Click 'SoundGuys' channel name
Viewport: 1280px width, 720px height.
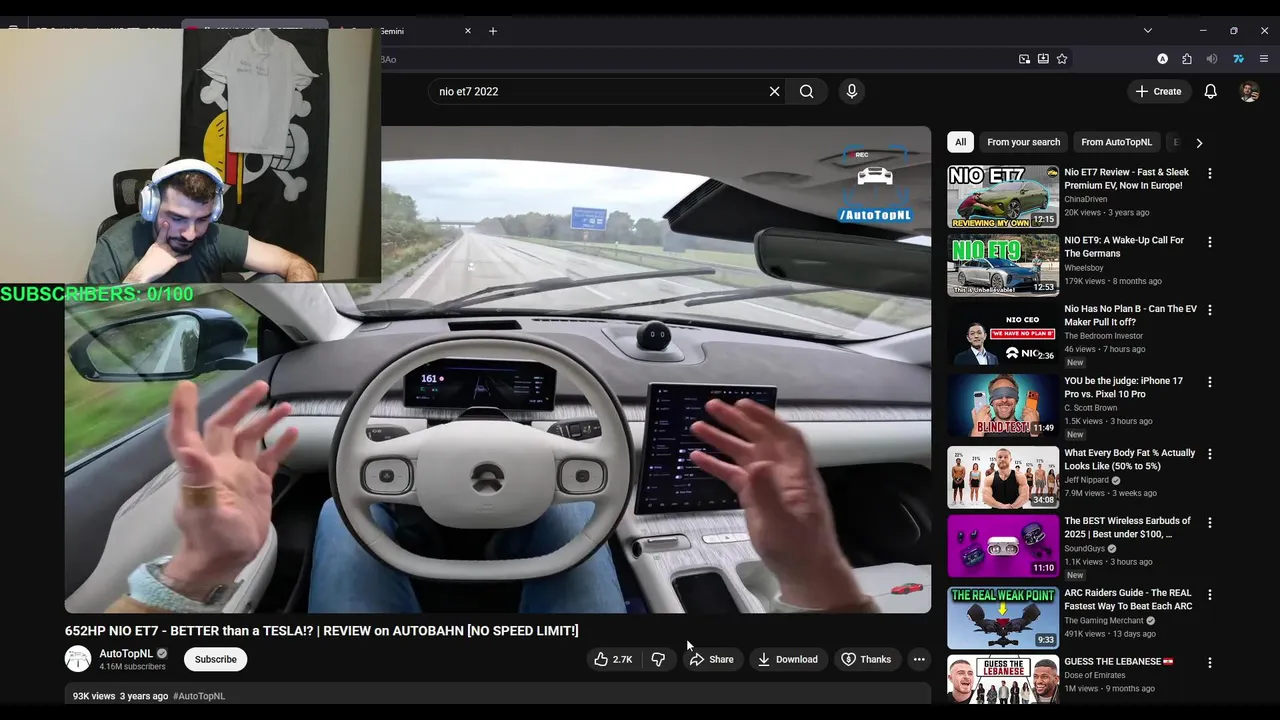(x=1084, y=548)
